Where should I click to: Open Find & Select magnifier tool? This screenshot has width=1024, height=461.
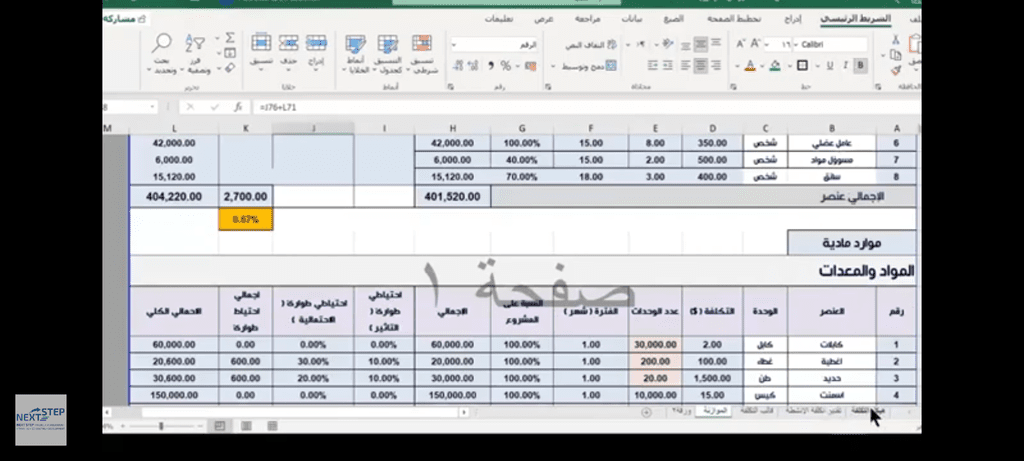(x=161, y=54)
